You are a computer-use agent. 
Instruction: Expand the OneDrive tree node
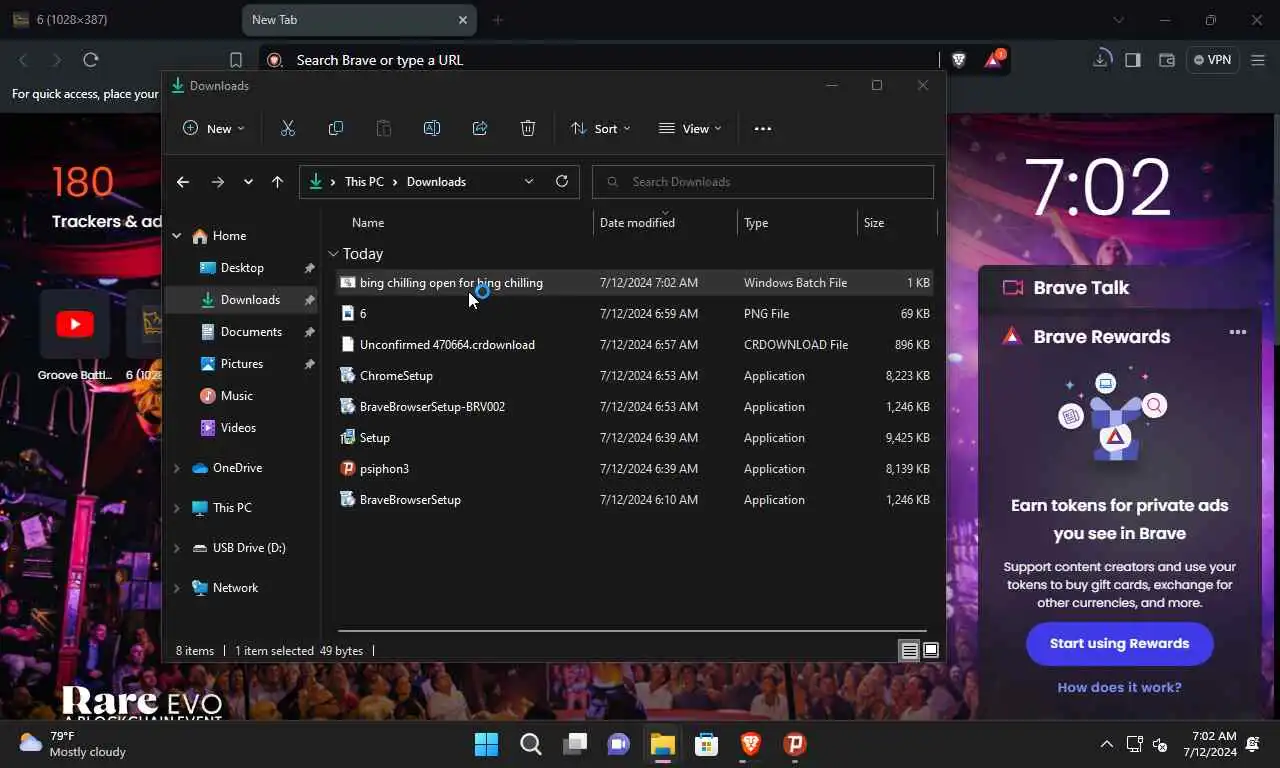click(x=177, y=468)
